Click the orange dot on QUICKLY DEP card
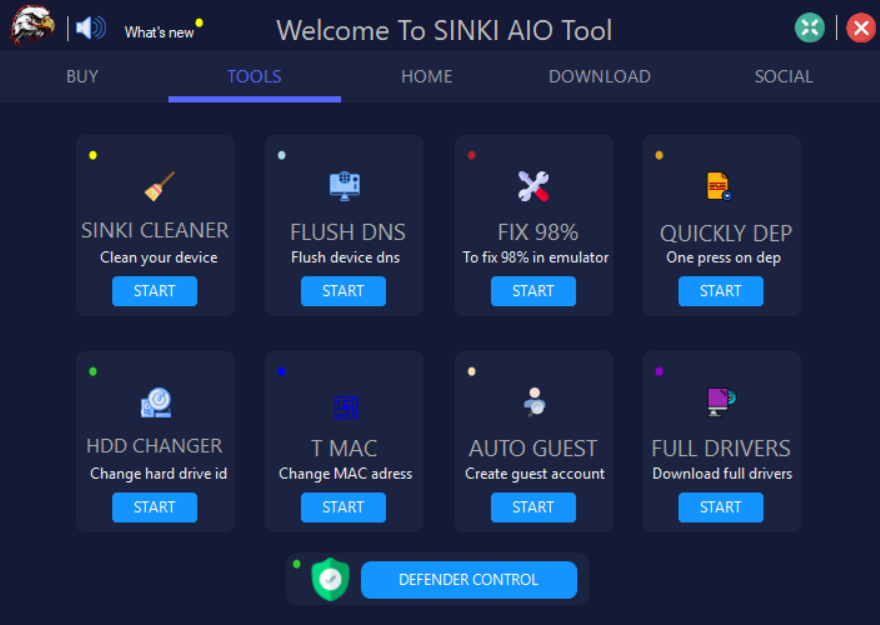 pyautogui.click(x=659, y=155)
